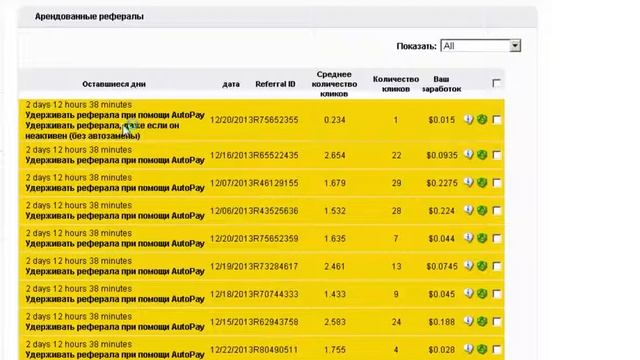Click white bubble icon in row R73284617

(x=469, y=266)
